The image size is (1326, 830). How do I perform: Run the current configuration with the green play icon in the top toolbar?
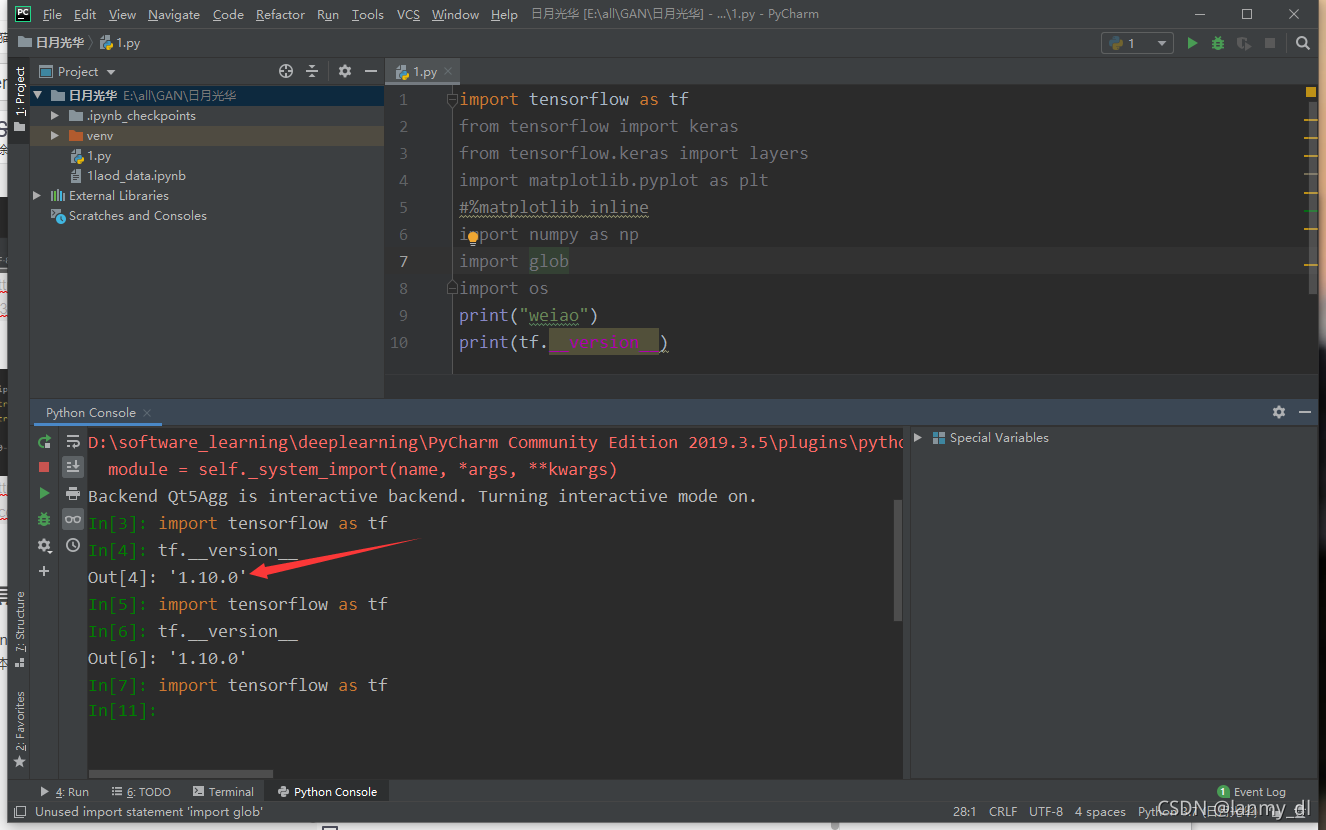pos(1192,43)
